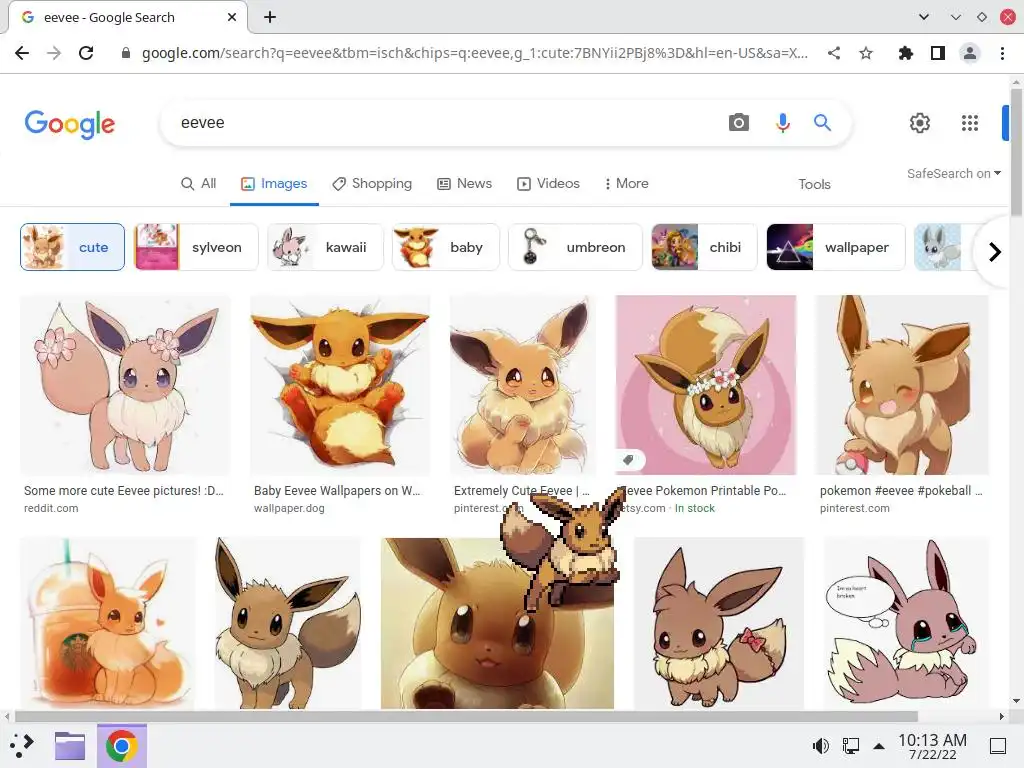This screenshot has width=1024, height=768.
Task: Open the Starbucks cup Eevee thumbnail
Action: click(108, 623)
